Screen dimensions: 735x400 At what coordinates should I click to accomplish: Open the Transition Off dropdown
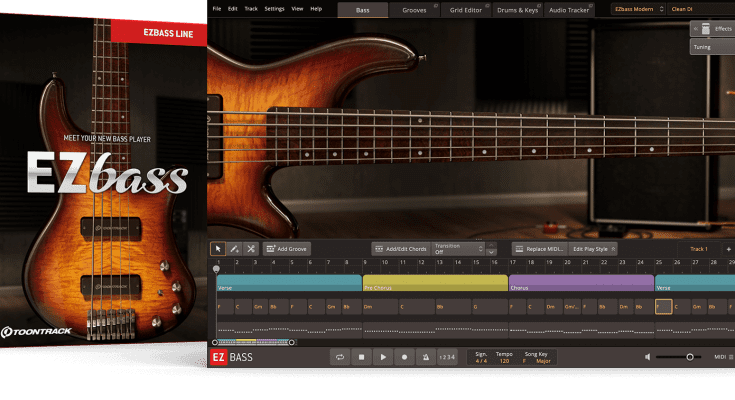tap(459, 248)
